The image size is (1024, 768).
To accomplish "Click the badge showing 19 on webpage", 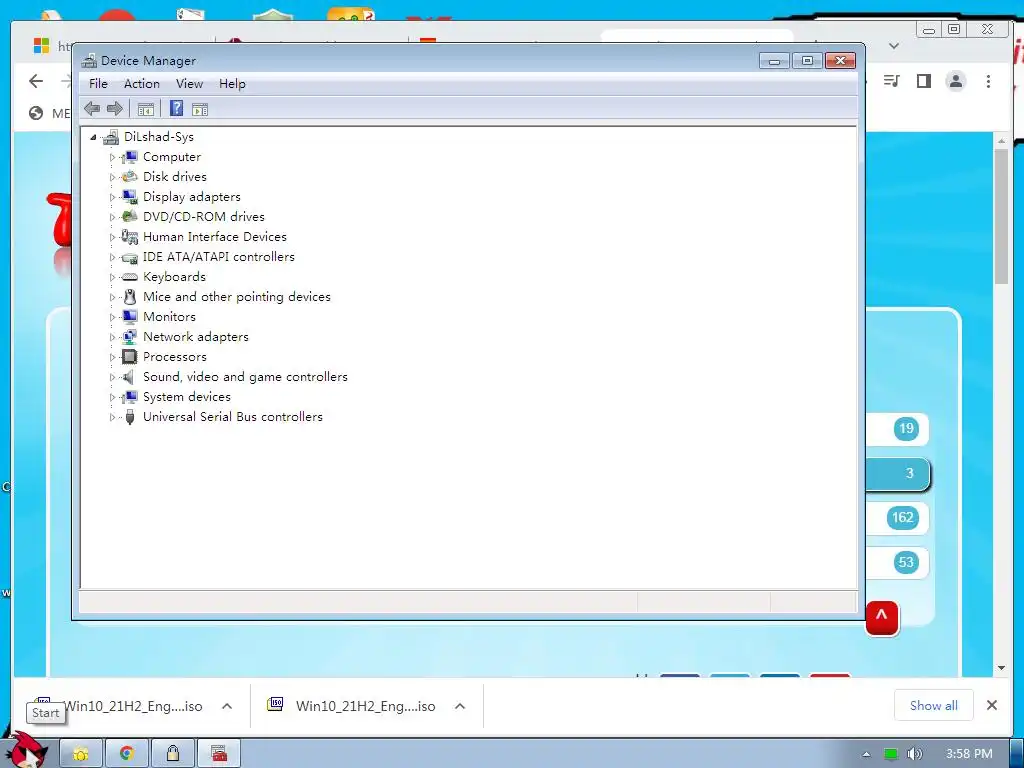I will 906,428.
